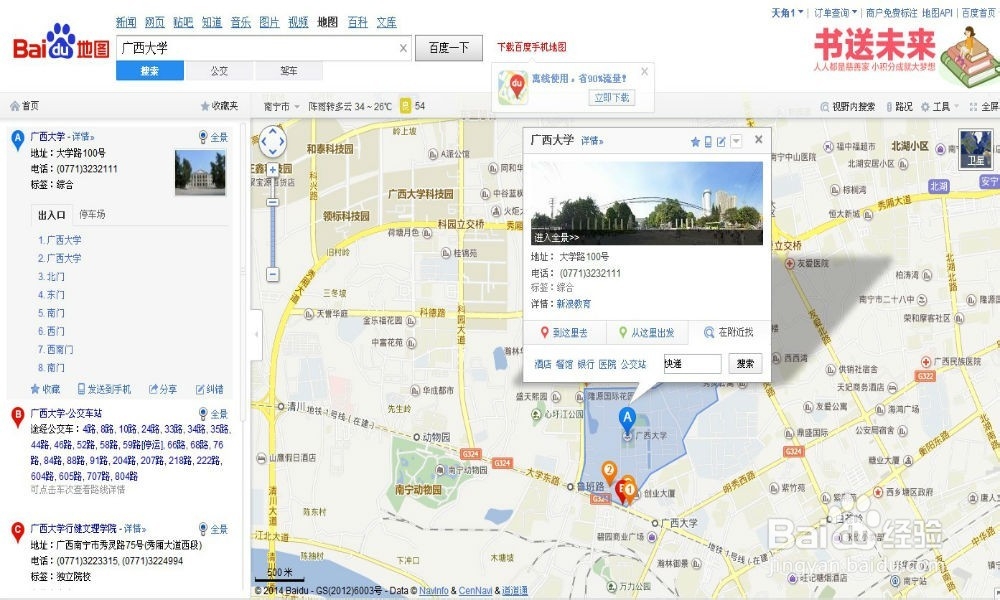Click the 全屏 fullscreen button

[x=984, y=106]
